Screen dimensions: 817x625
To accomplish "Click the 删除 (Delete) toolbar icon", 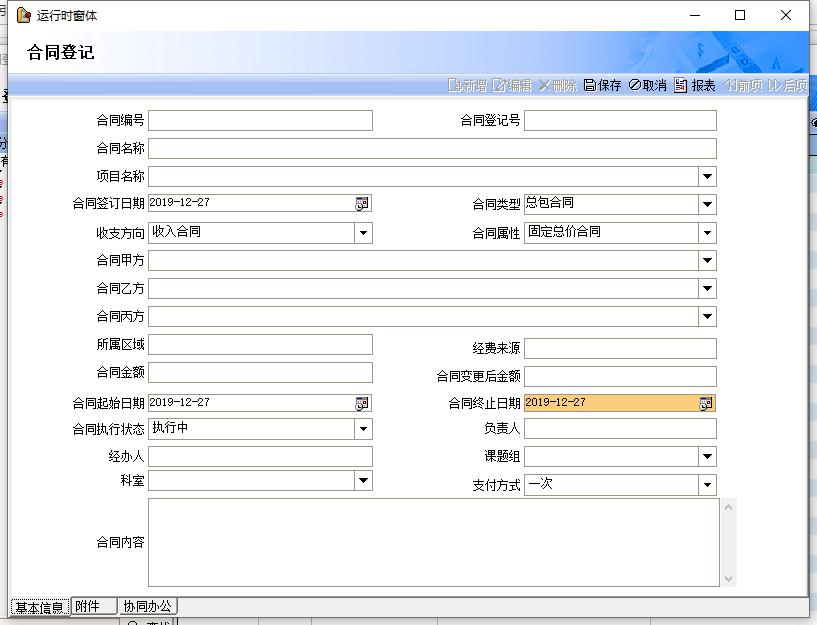I will [558, 86].
